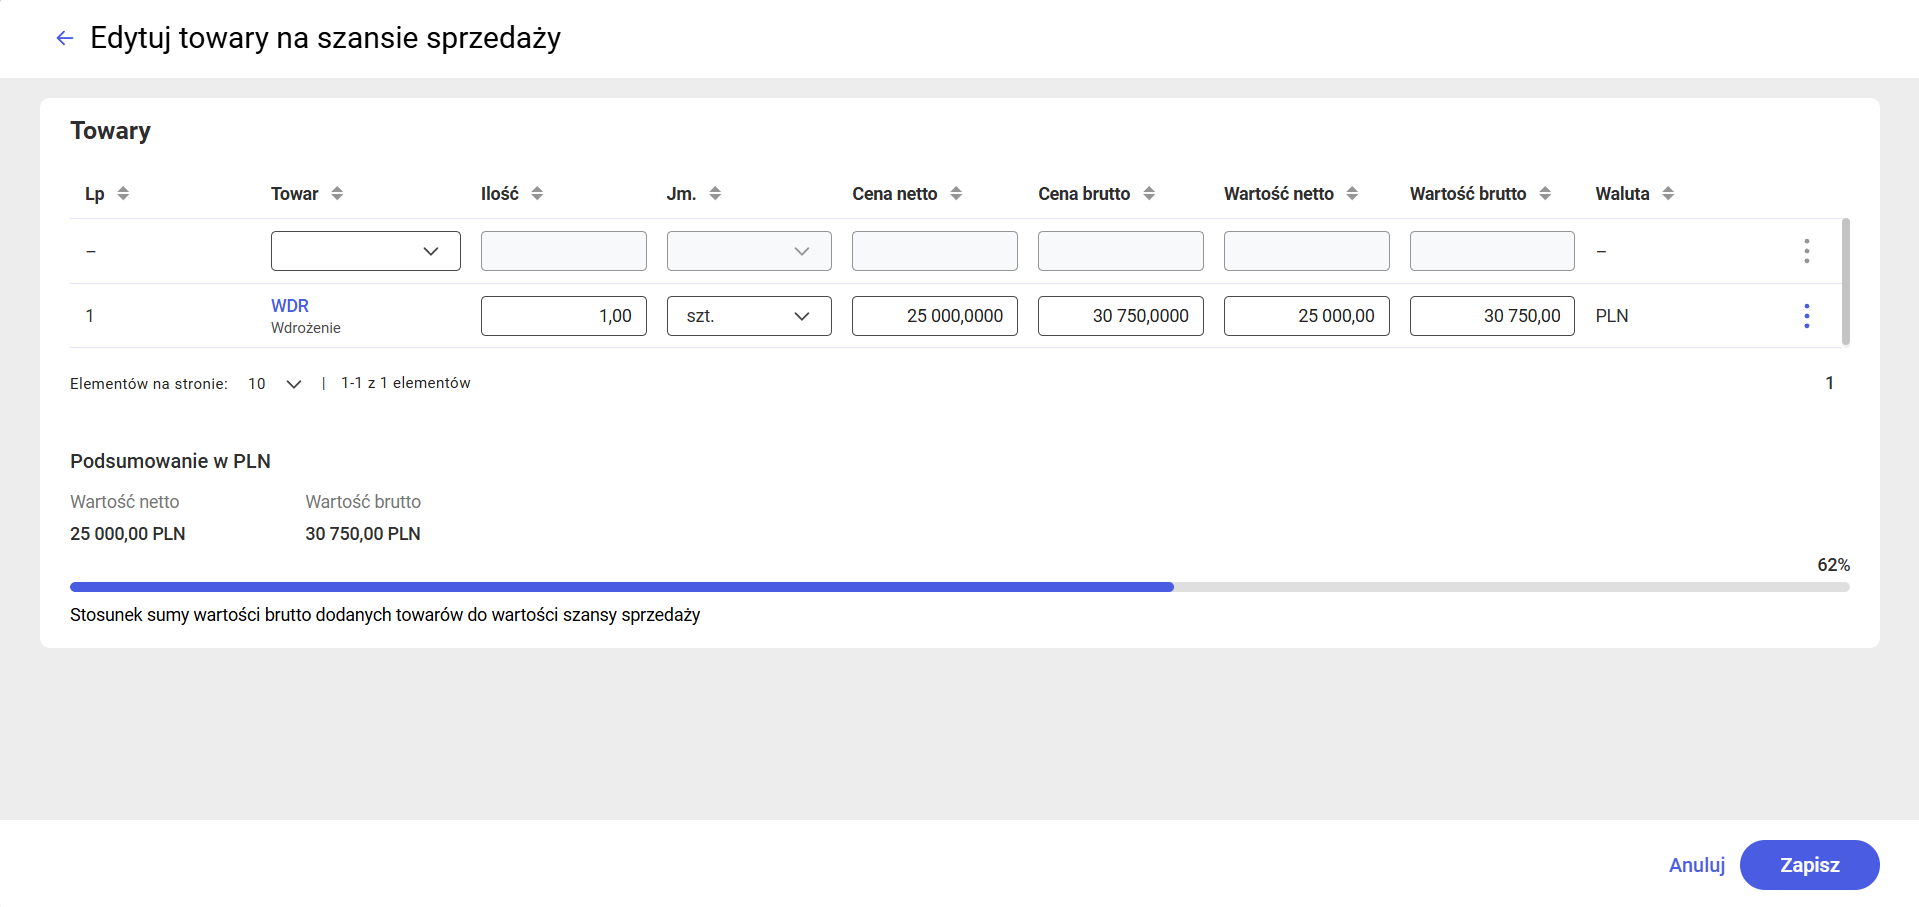The image size is (1919, 907).
Task: Click the empty Wartość netto field in the new row
Action: tap(1307, 251)
